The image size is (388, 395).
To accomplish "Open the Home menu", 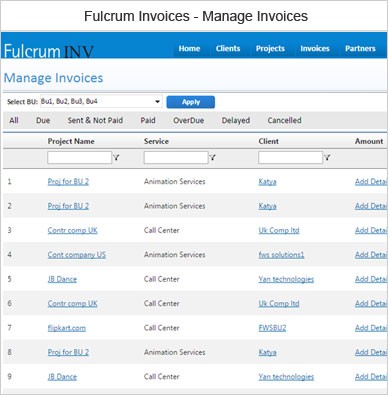I will coord(189,49).
